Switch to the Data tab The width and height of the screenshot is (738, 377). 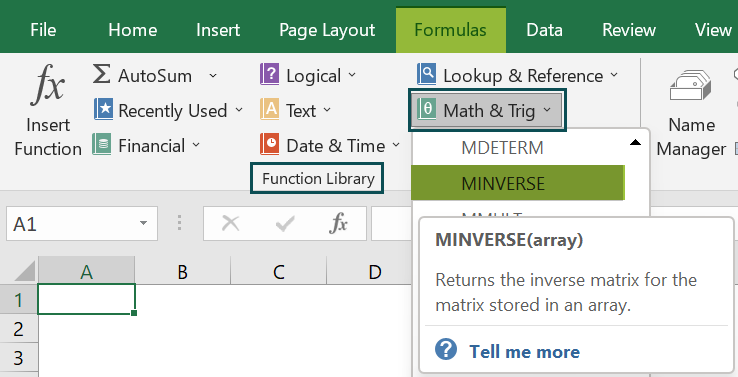pyautogui.click(x=544, y=30)
